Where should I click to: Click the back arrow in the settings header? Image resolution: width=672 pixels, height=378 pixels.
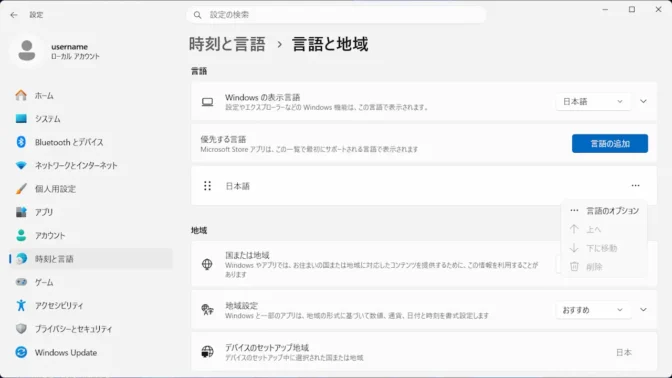click(14, 15)
